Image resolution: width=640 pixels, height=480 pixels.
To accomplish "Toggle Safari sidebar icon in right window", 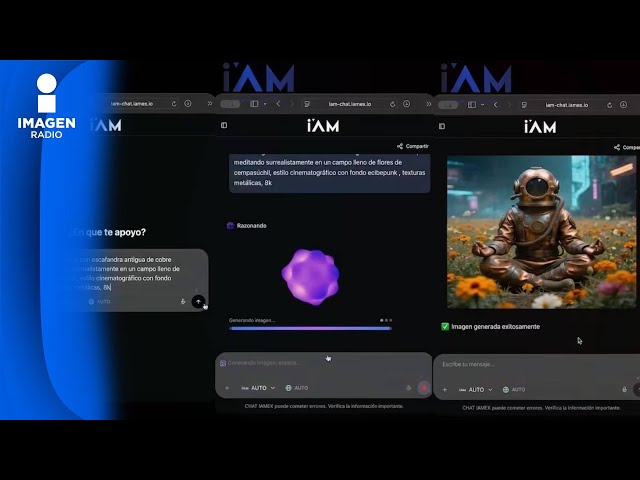I will point(472,105).
